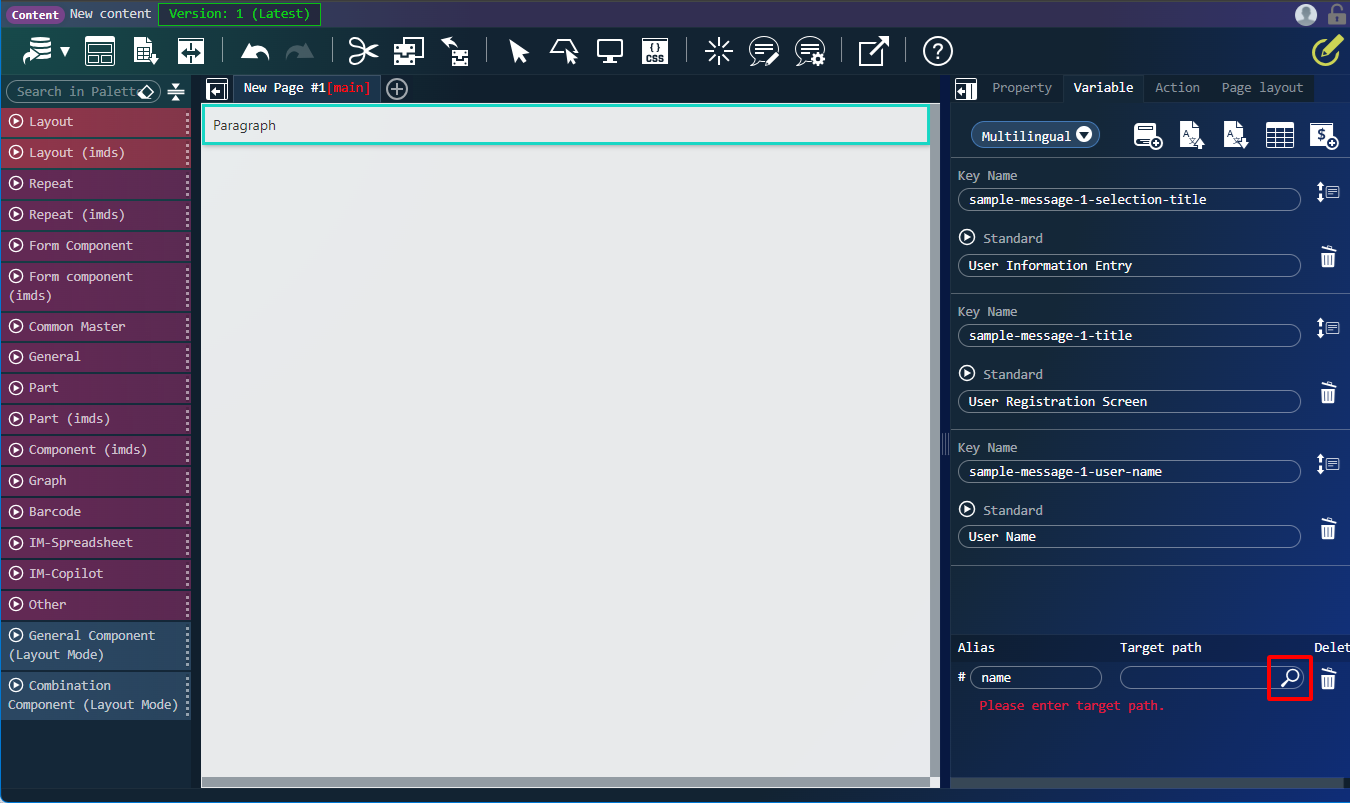Open the help question mark icon
The width and height of the screenshot is (1350, 803).
pyautogui.click(x=937, y=51)
